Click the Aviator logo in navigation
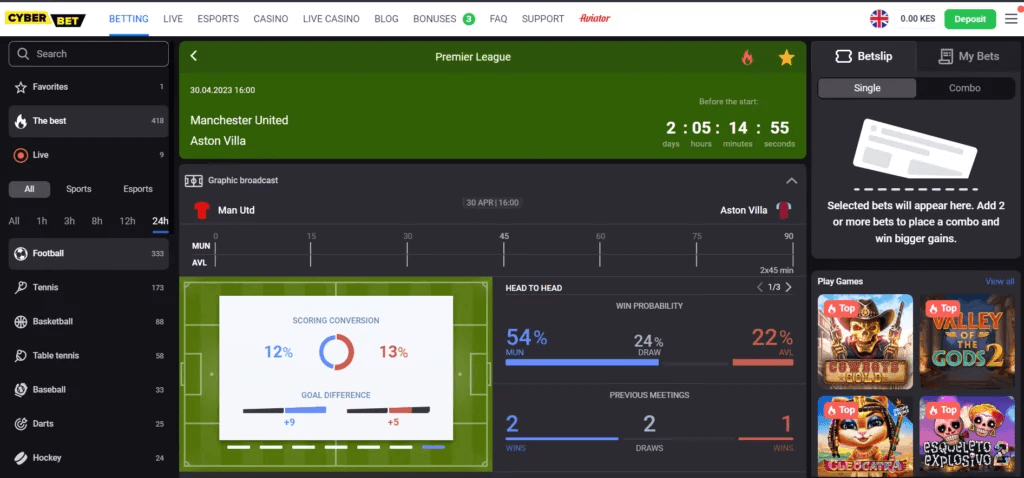This screenshot has height=478, width=1024. click(x=594, y=18)
